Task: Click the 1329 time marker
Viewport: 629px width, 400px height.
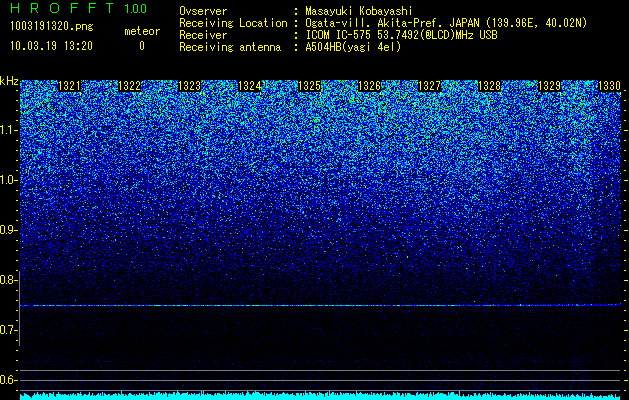Action: tap(550, 86)
